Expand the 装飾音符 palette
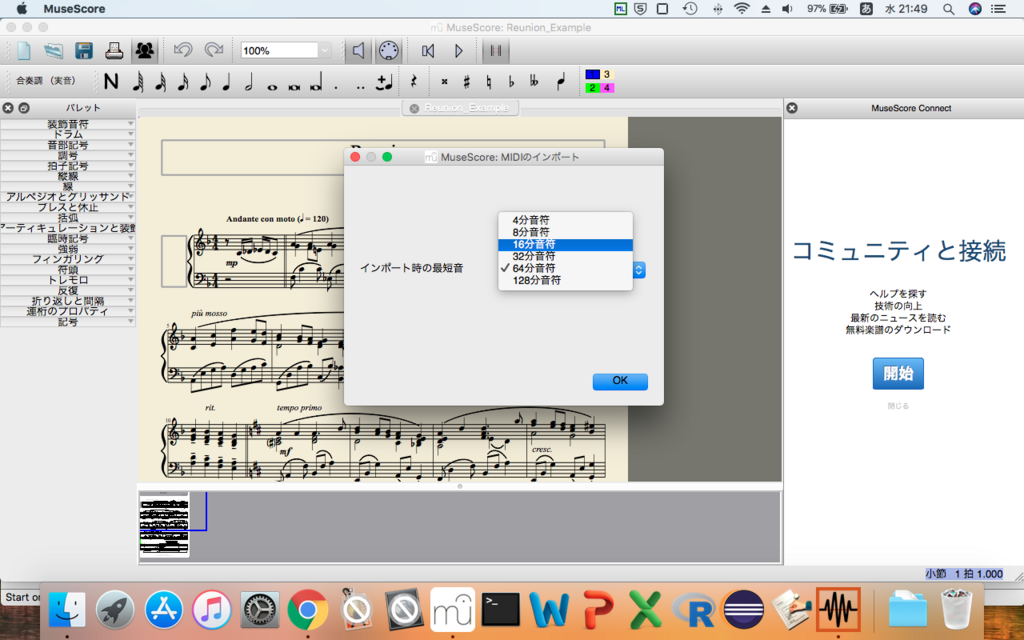The height and width of the screenshot is (640, 1024). 68,124
